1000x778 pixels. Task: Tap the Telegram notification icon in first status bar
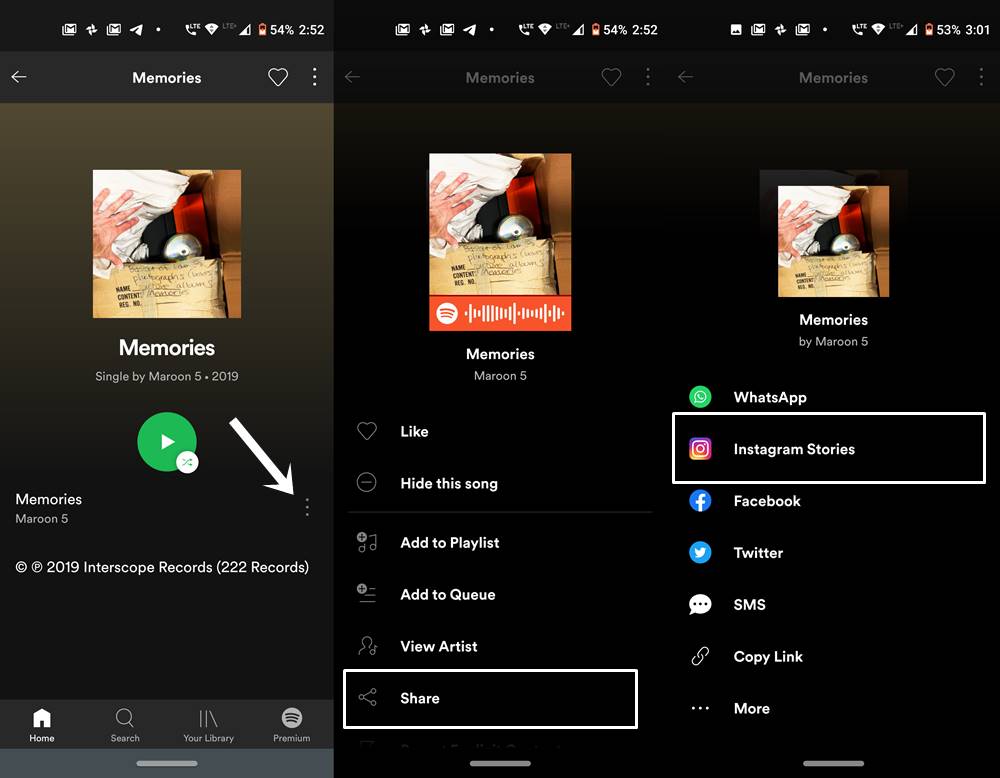[136, 29]
